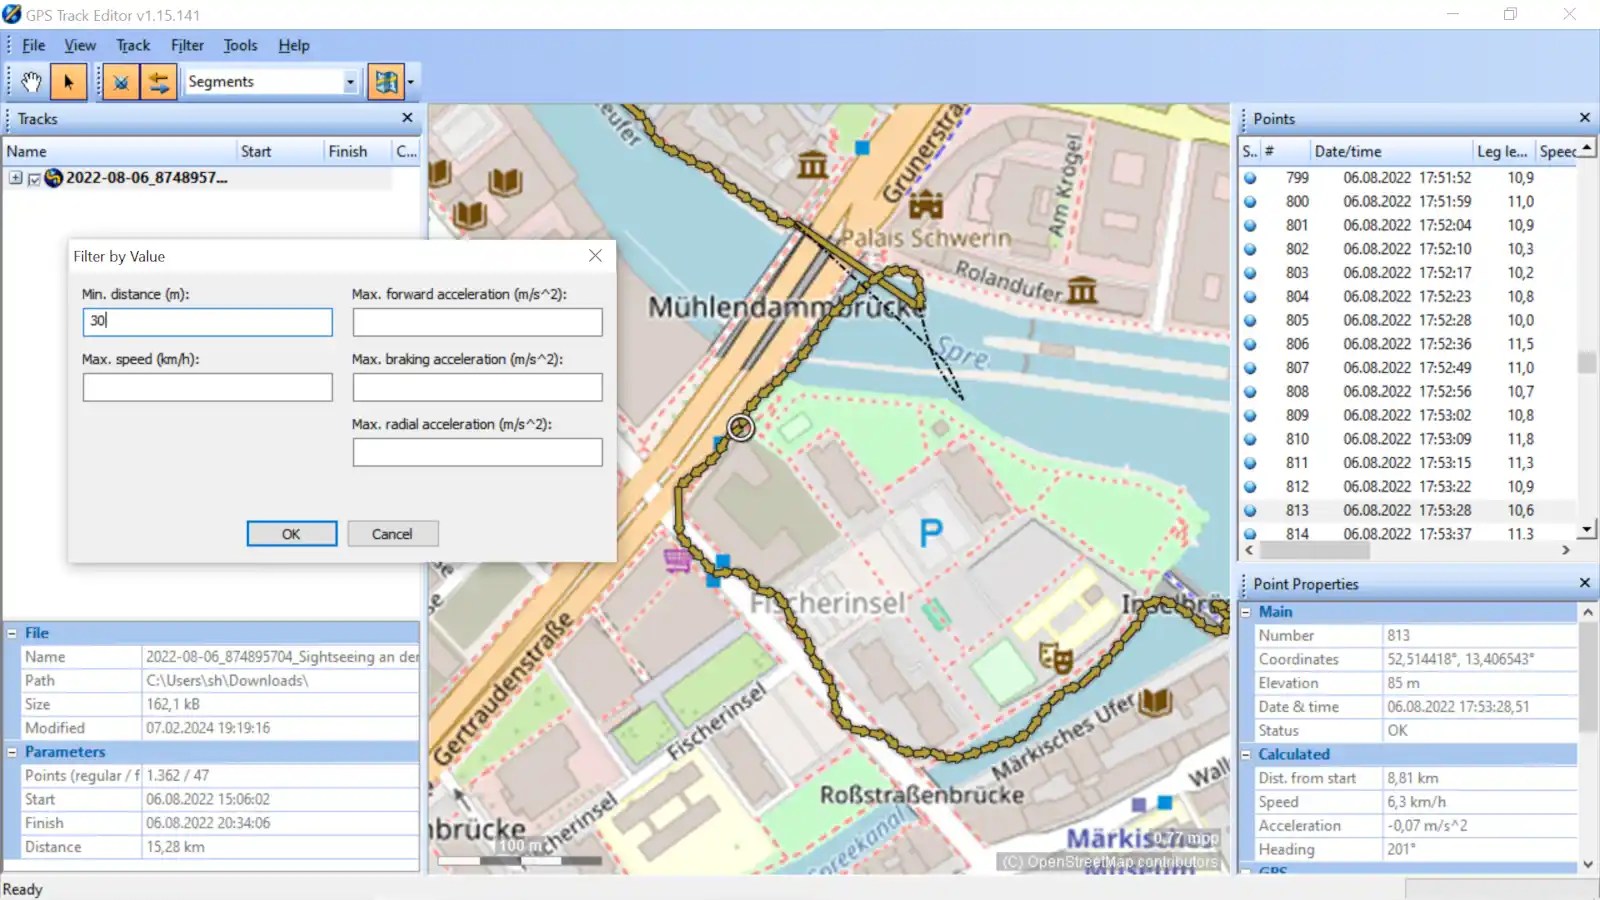
Task: Open the Tools menu
Action: tap(240, 45)
